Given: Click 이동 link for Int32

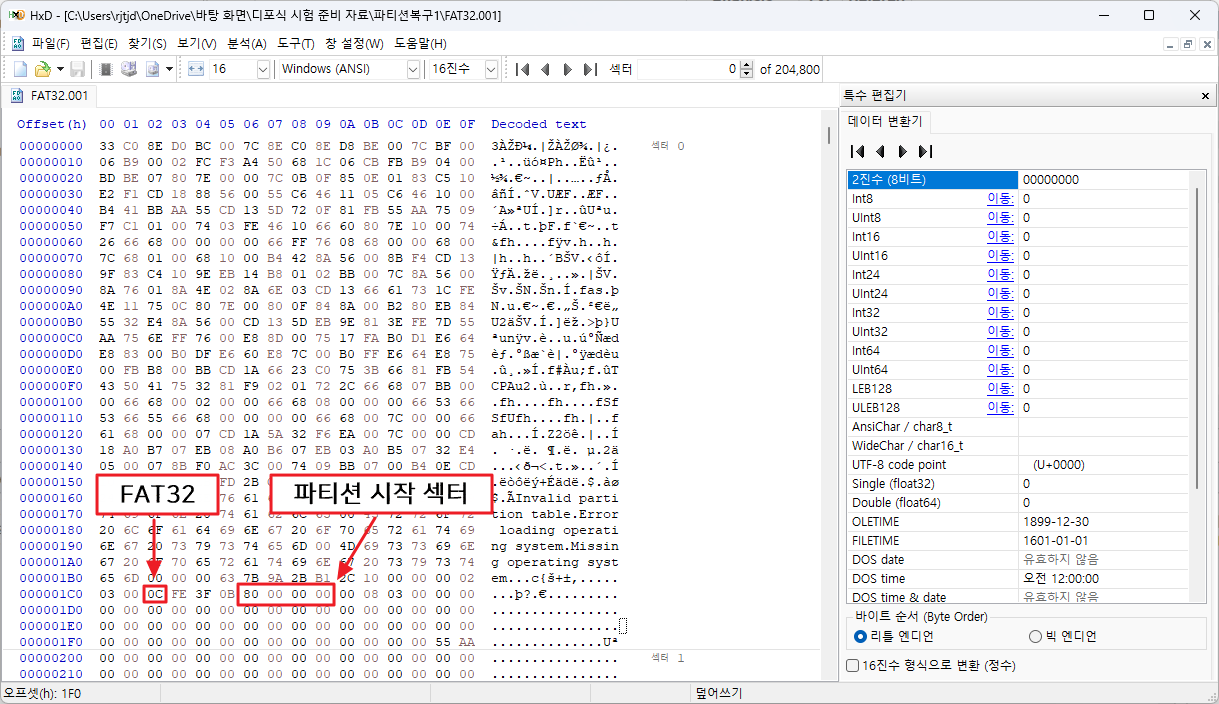Looking at the screenshot, I should click(x=1000, y=313).
